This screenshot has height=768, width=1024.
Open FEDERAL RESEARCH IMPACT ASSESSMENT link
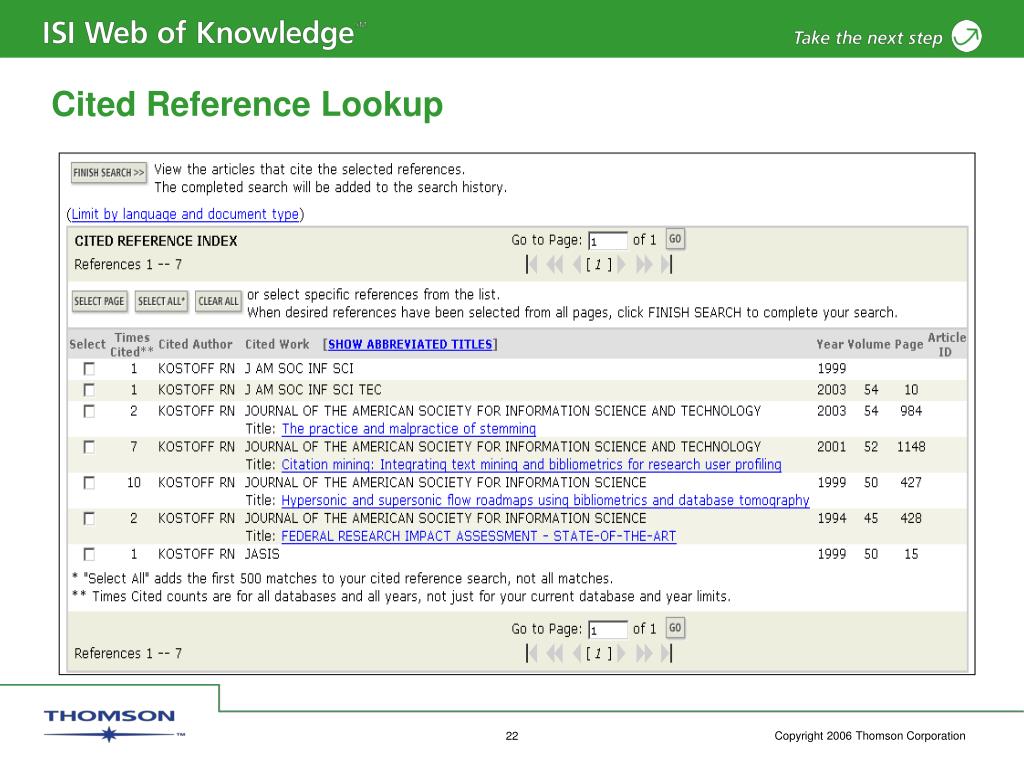point(479,536)
